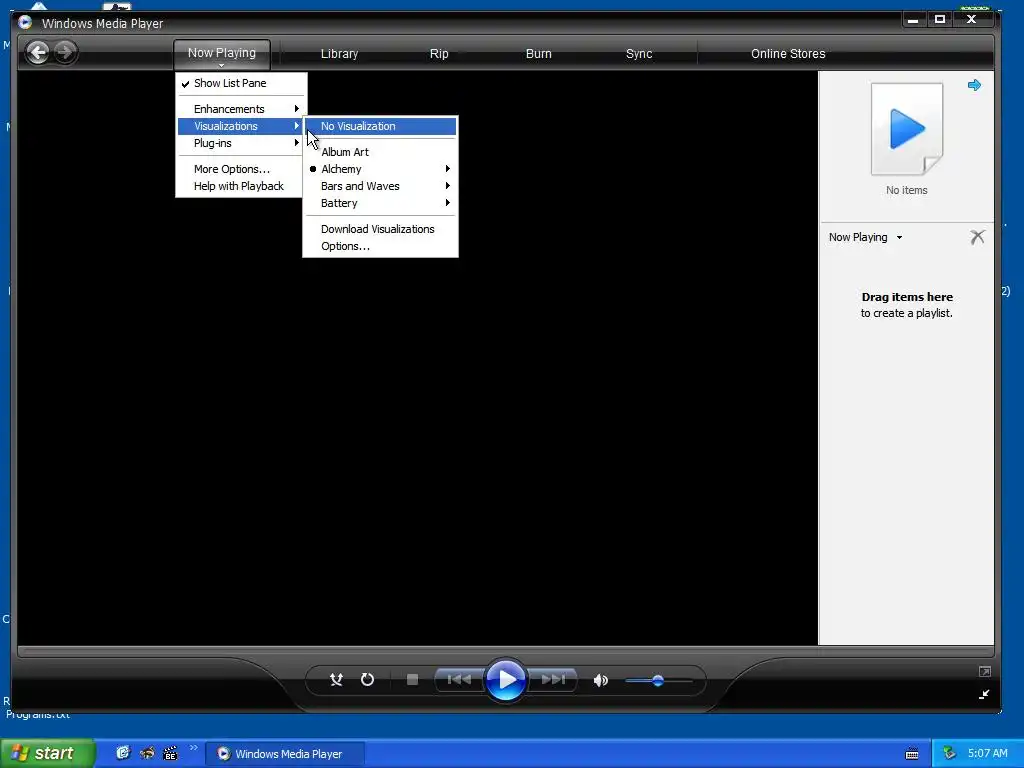
Task: Click the Windows Media Player title bar icon
Action: click(x=25, y=23)
